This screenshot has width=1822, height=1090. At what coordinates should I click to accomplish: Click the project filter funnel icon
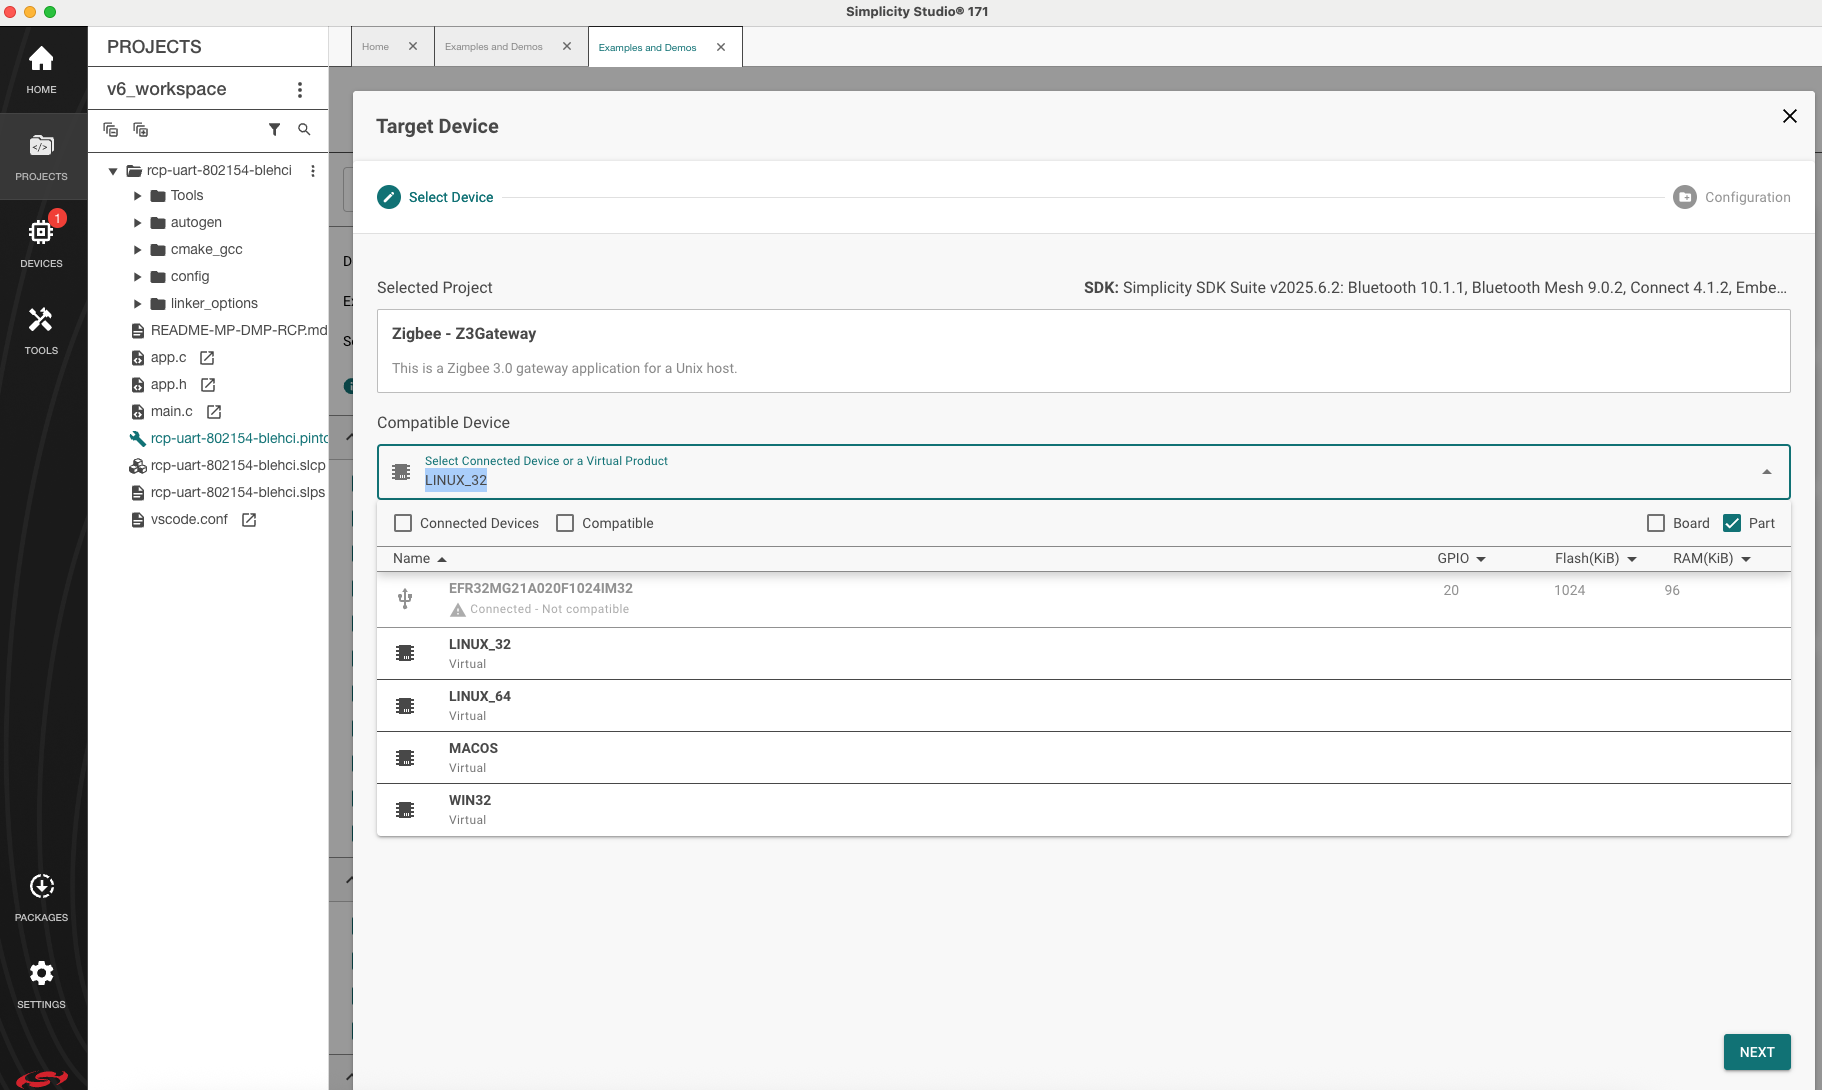pos(274,130)
